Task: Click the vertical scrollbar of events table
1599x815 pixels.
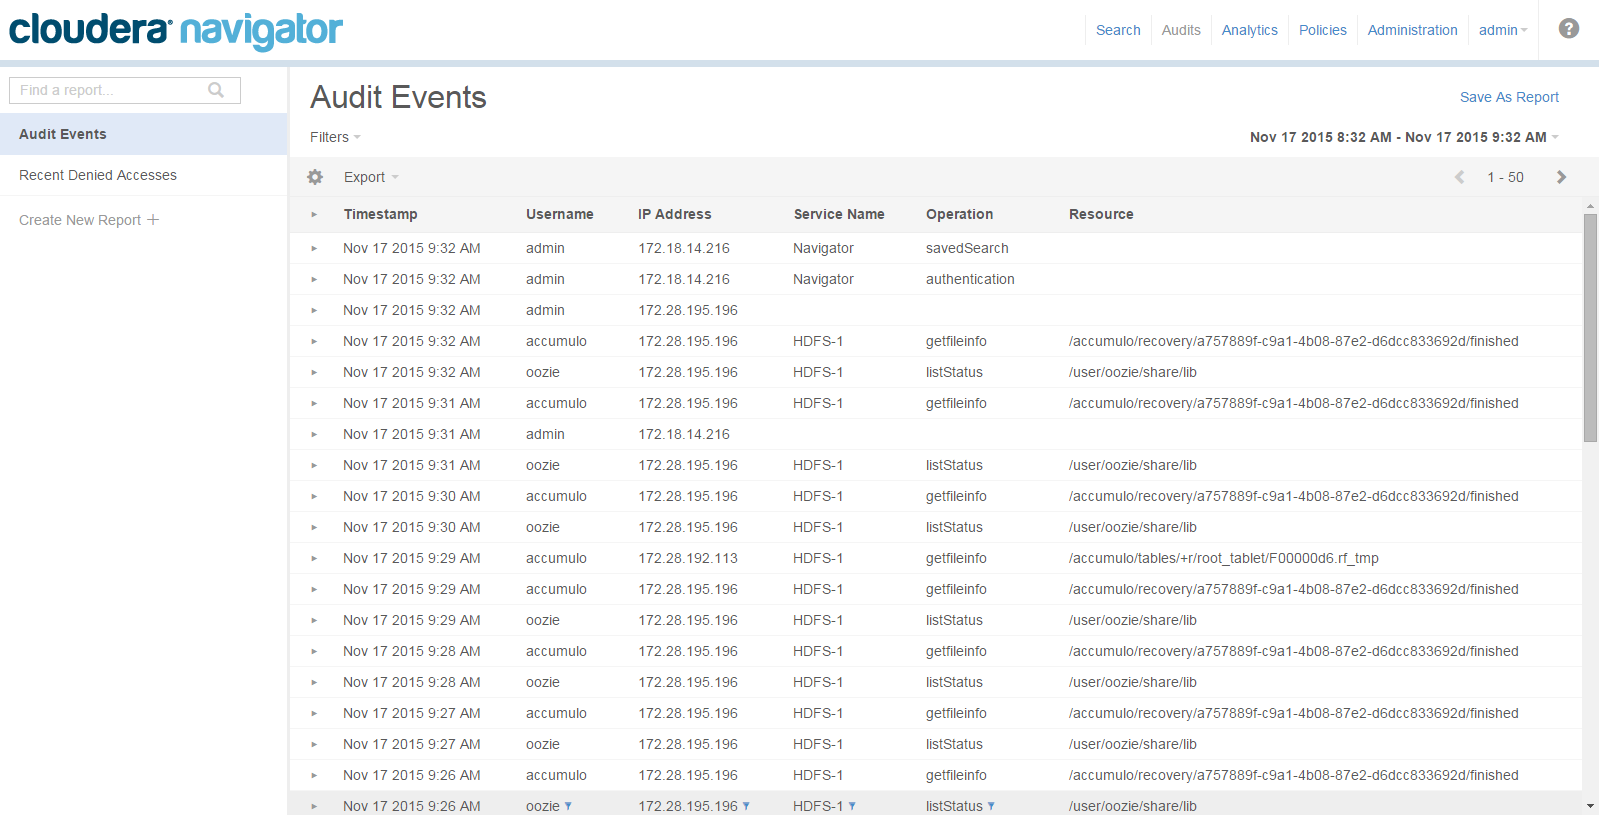Action: pyautogui.click(x=1590, y=328)
